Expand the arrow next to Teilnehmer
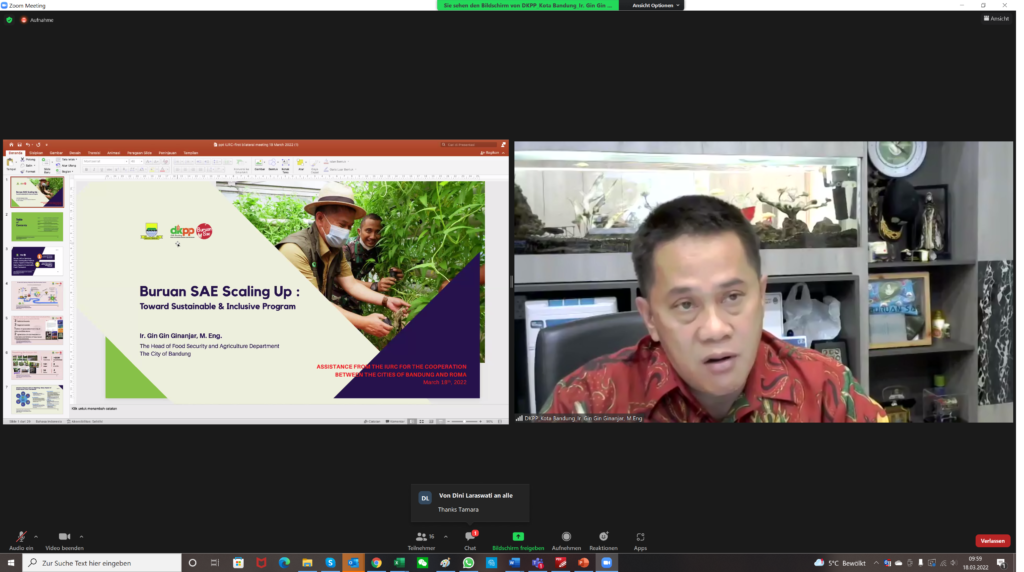 tap(446, 536)
